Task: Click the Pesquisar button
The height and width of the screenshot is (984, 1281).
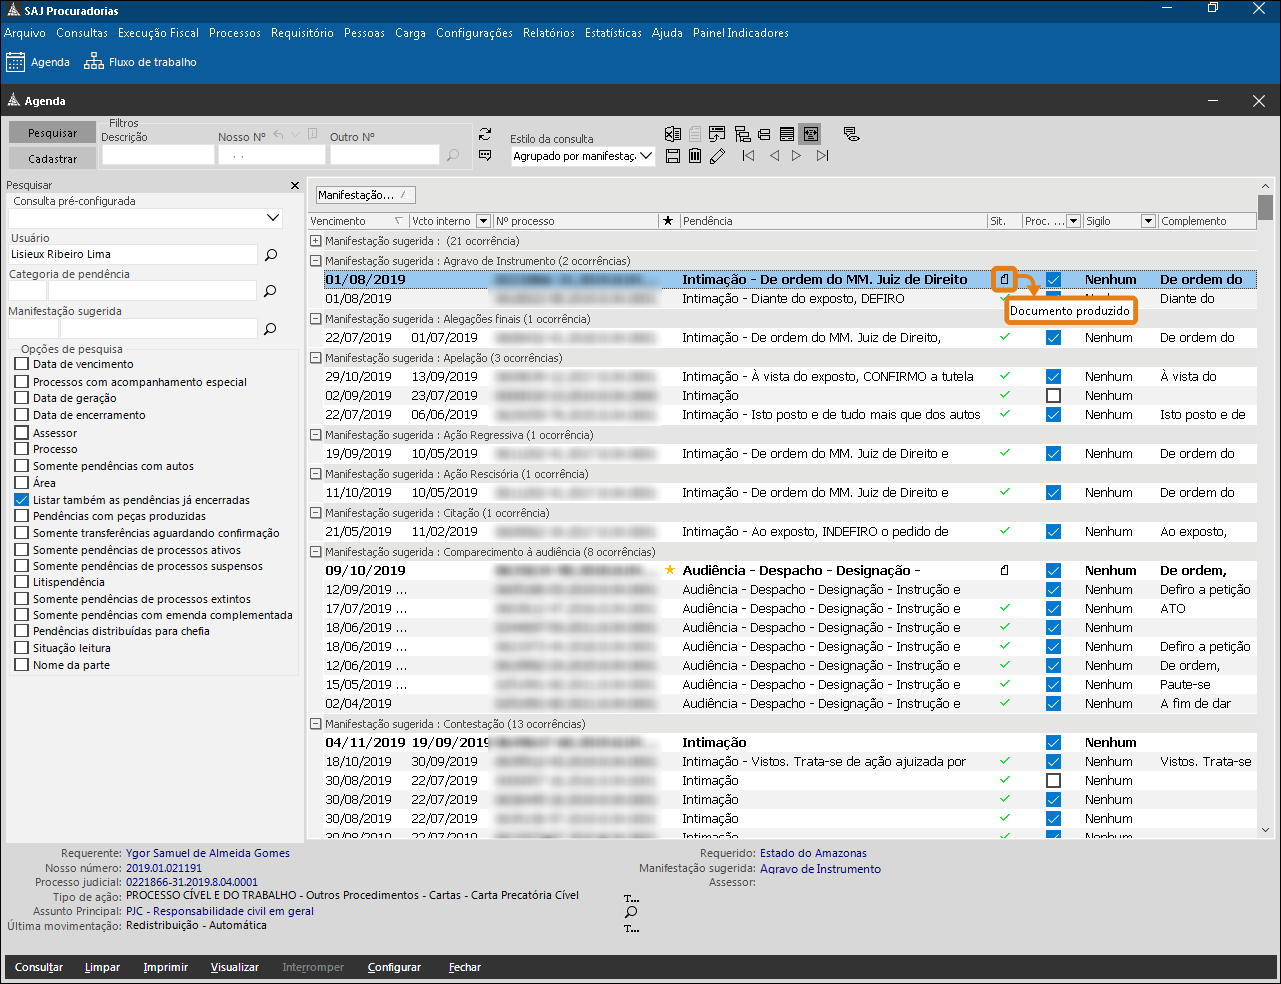Action: (x=53, y=133)
